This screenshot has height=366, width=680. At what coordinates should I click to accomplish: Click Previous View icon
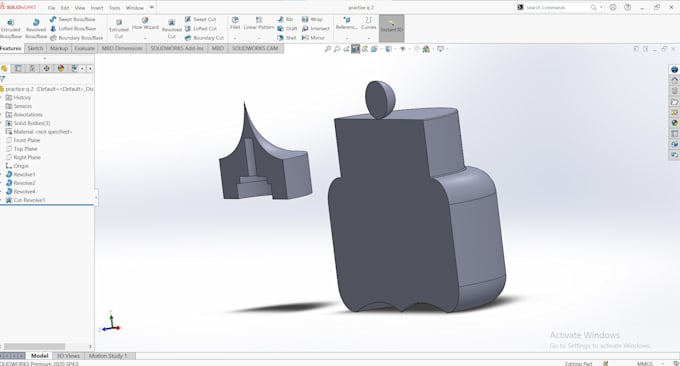pyautogui.click(x=346, y=49)
